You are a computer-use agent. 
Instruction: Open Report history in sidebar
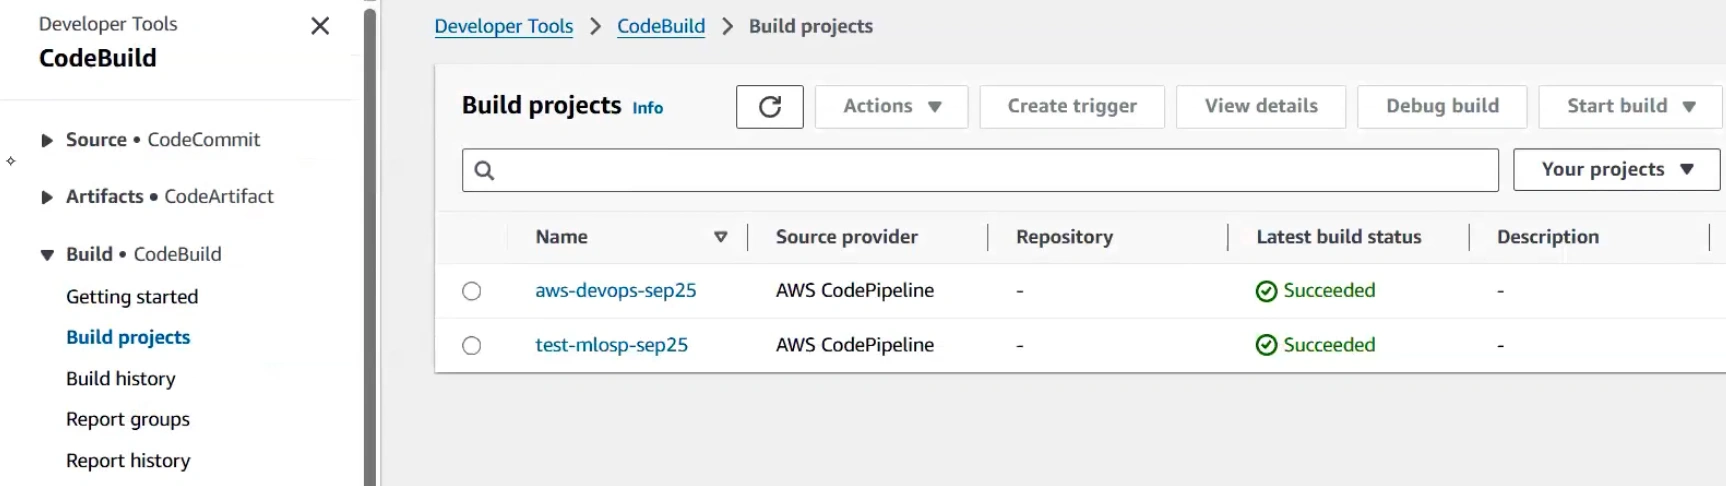tap(128, 461)
